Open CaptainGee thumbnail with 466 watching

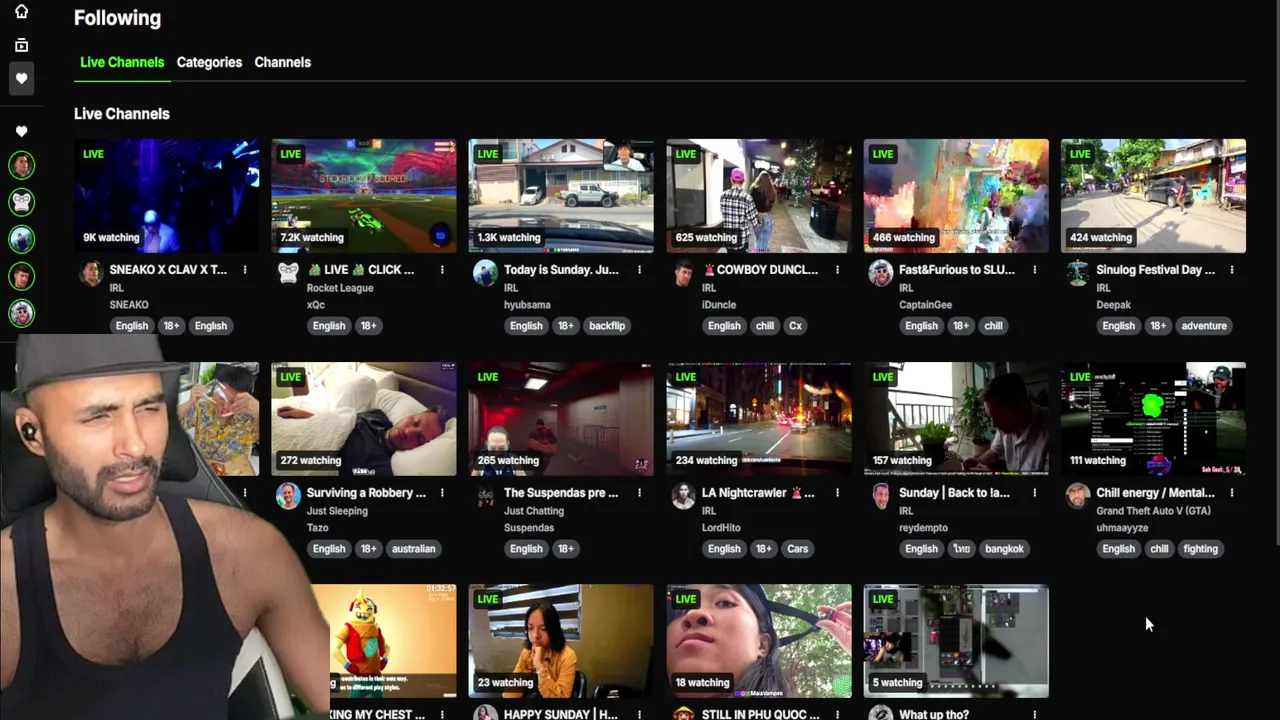pos(956,196)
